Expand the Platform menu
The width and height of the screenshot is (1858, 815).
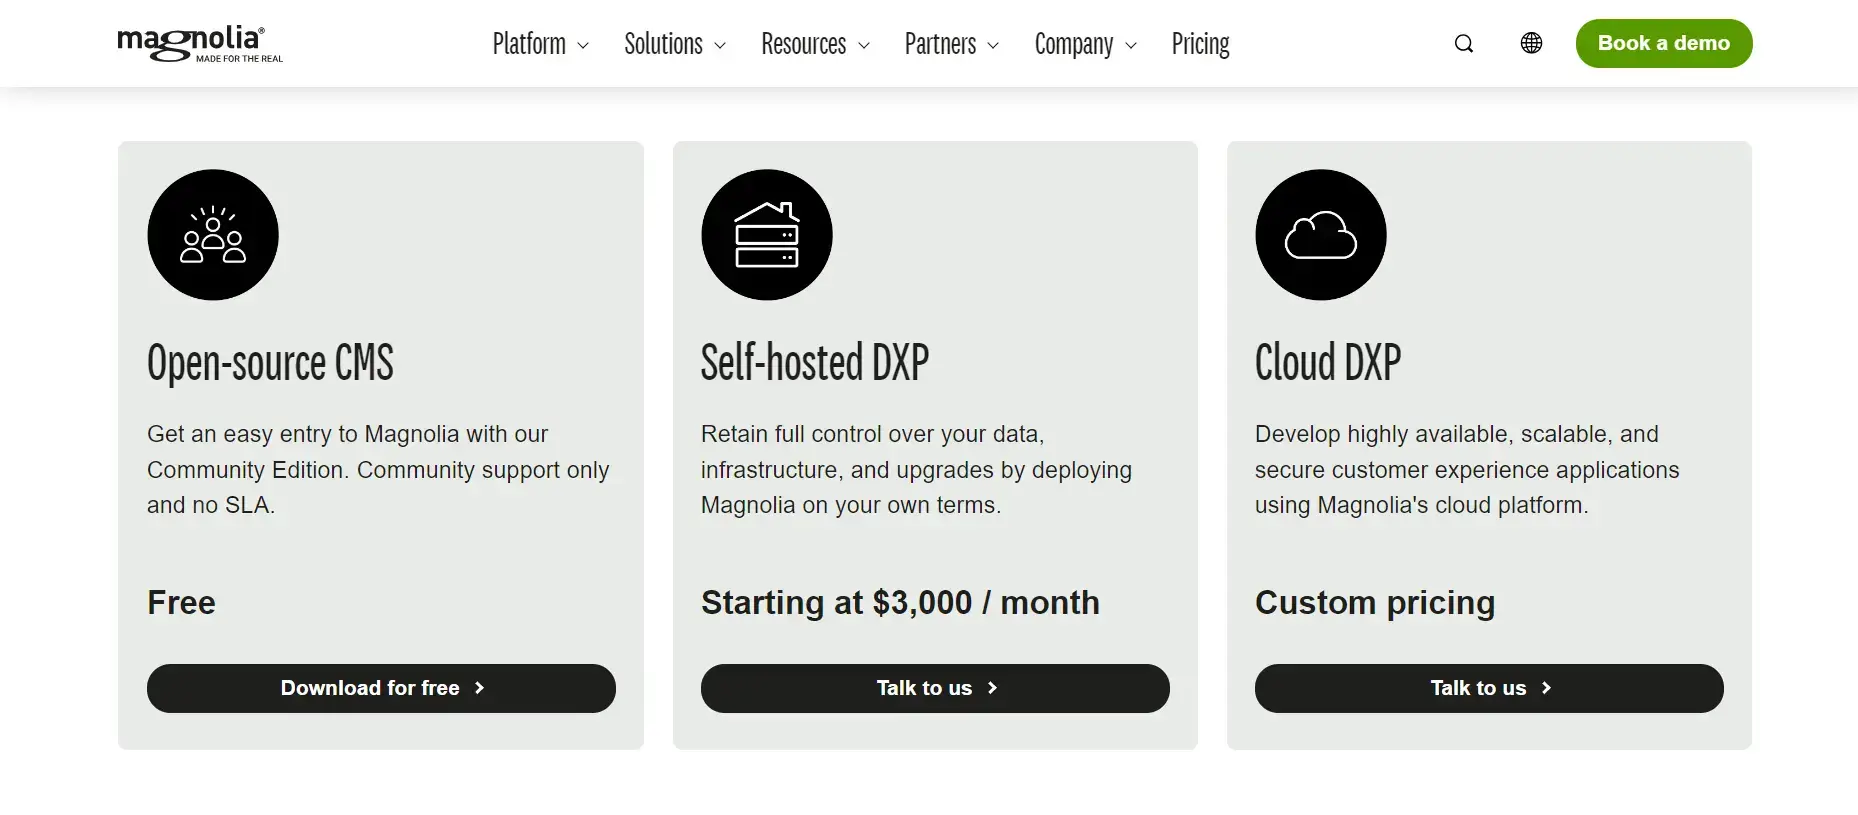pos(541,44)
